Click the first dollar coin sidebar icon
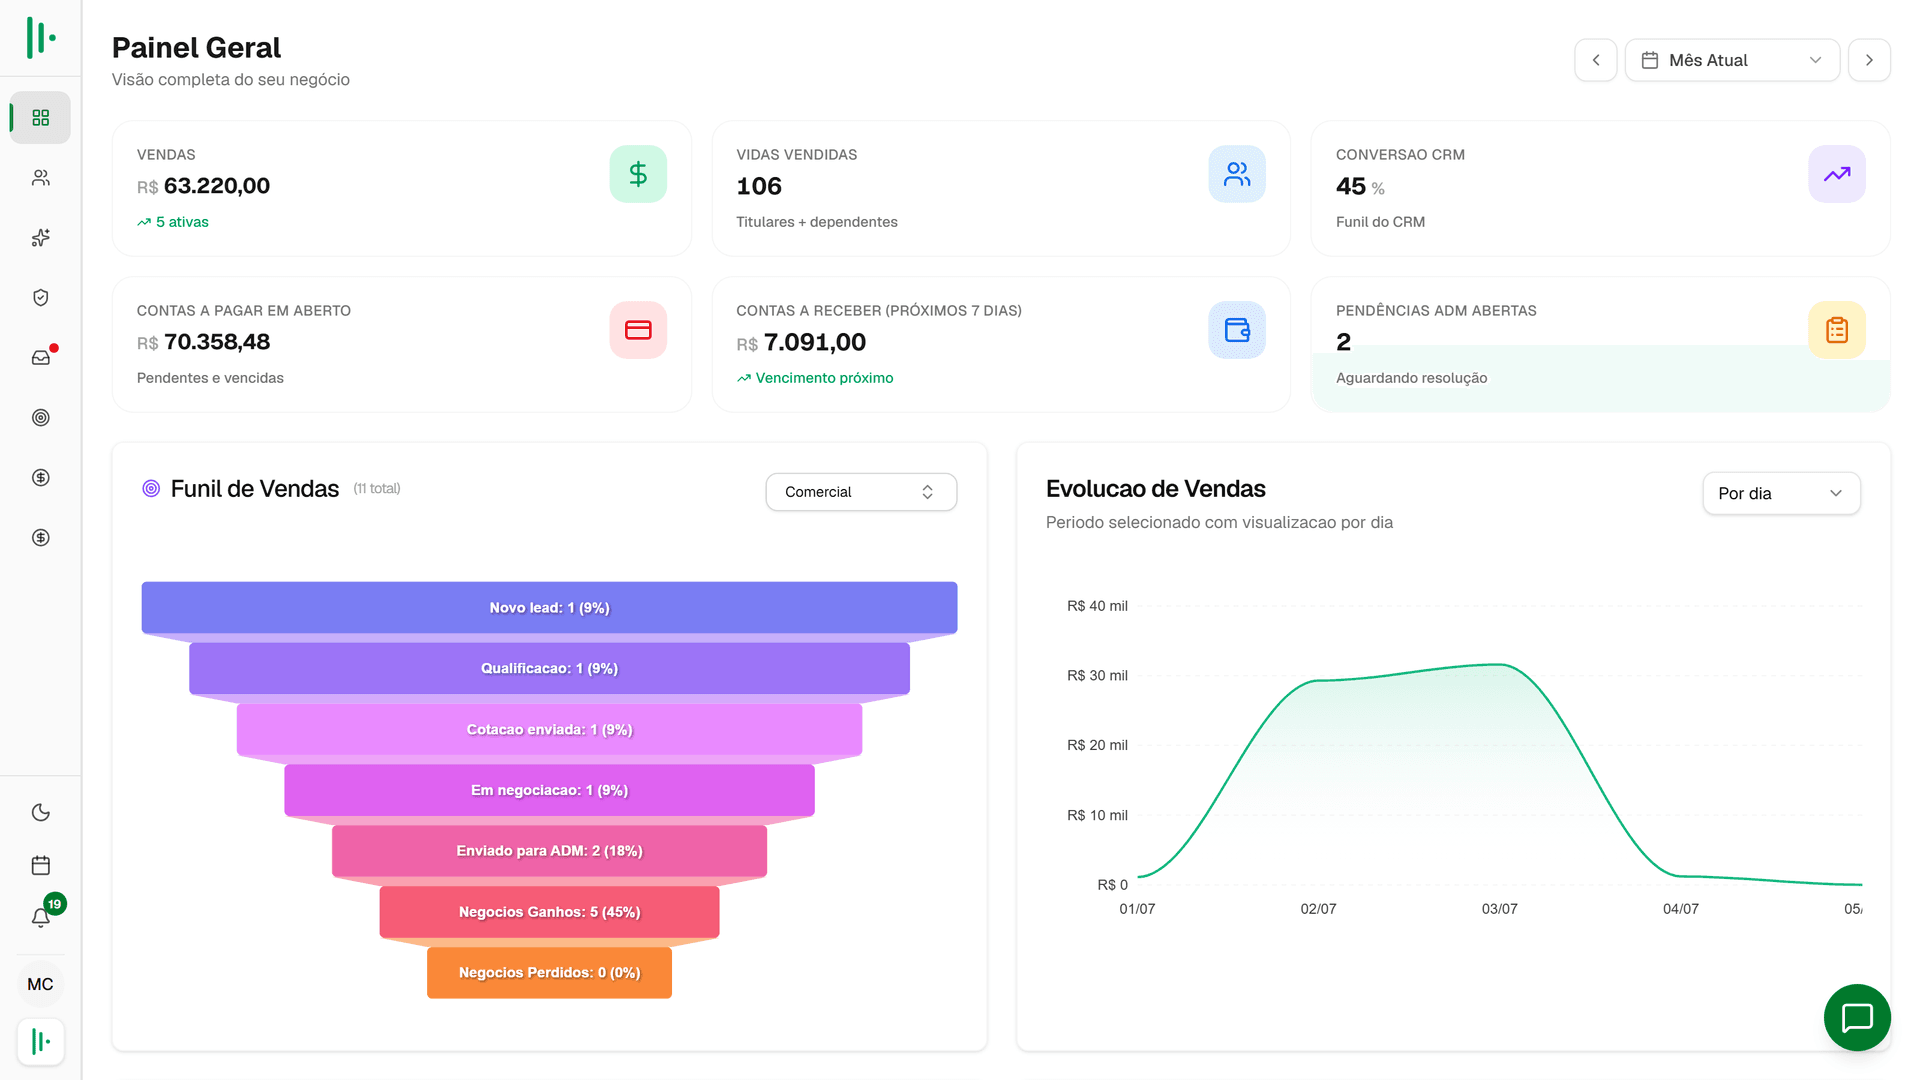Screen dimensions: 1920x1080 tap(40, 478)
